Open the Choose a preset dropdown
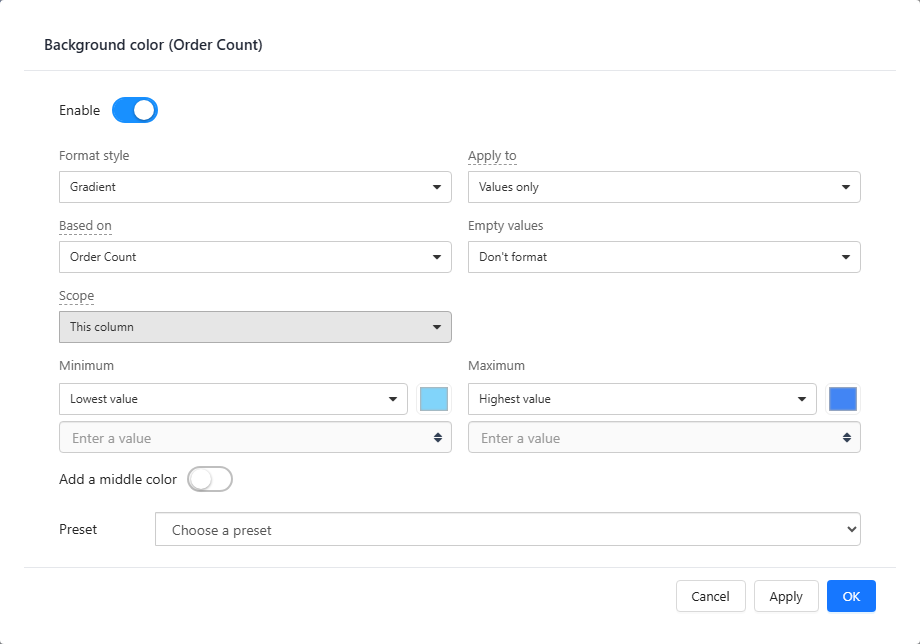The height and width of the screenshot is (644, 920). click(508, 530)
